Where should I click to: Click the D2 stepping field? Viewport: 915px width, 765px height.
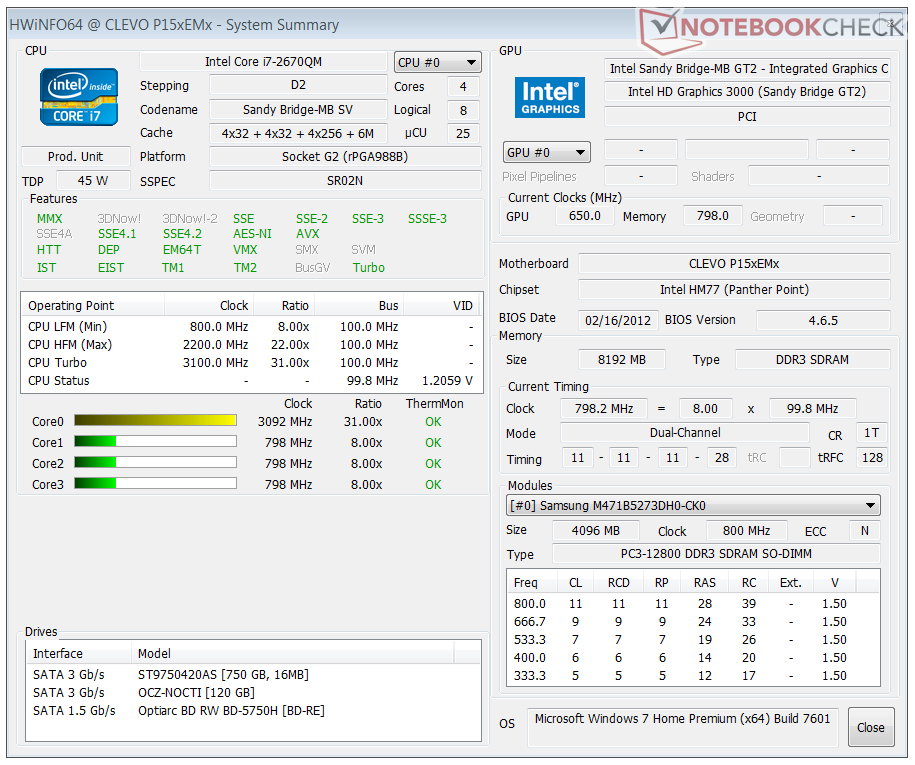tap(298, 85)
